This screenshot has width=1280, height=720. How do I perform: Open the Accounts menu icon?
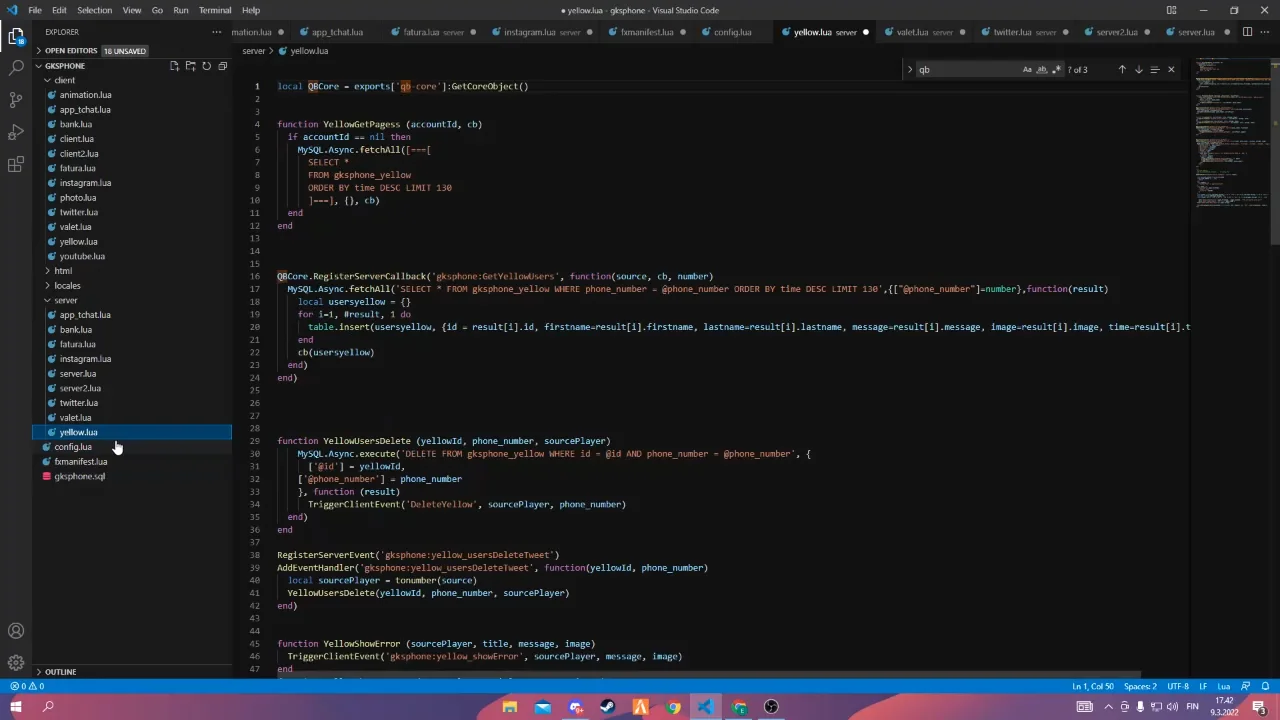[x=16, y=631]
